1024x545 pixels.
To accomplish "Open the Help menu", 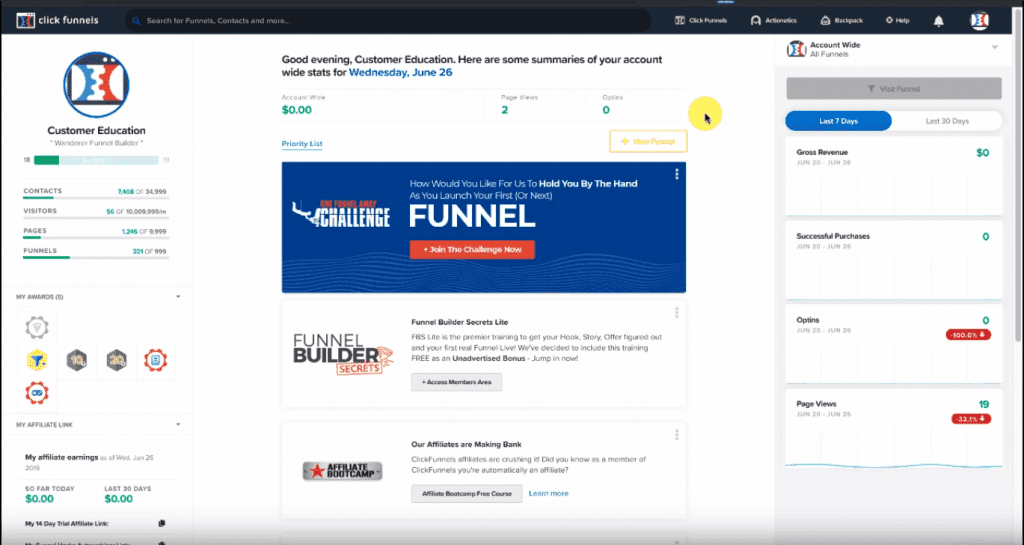I will click(897, 21).
